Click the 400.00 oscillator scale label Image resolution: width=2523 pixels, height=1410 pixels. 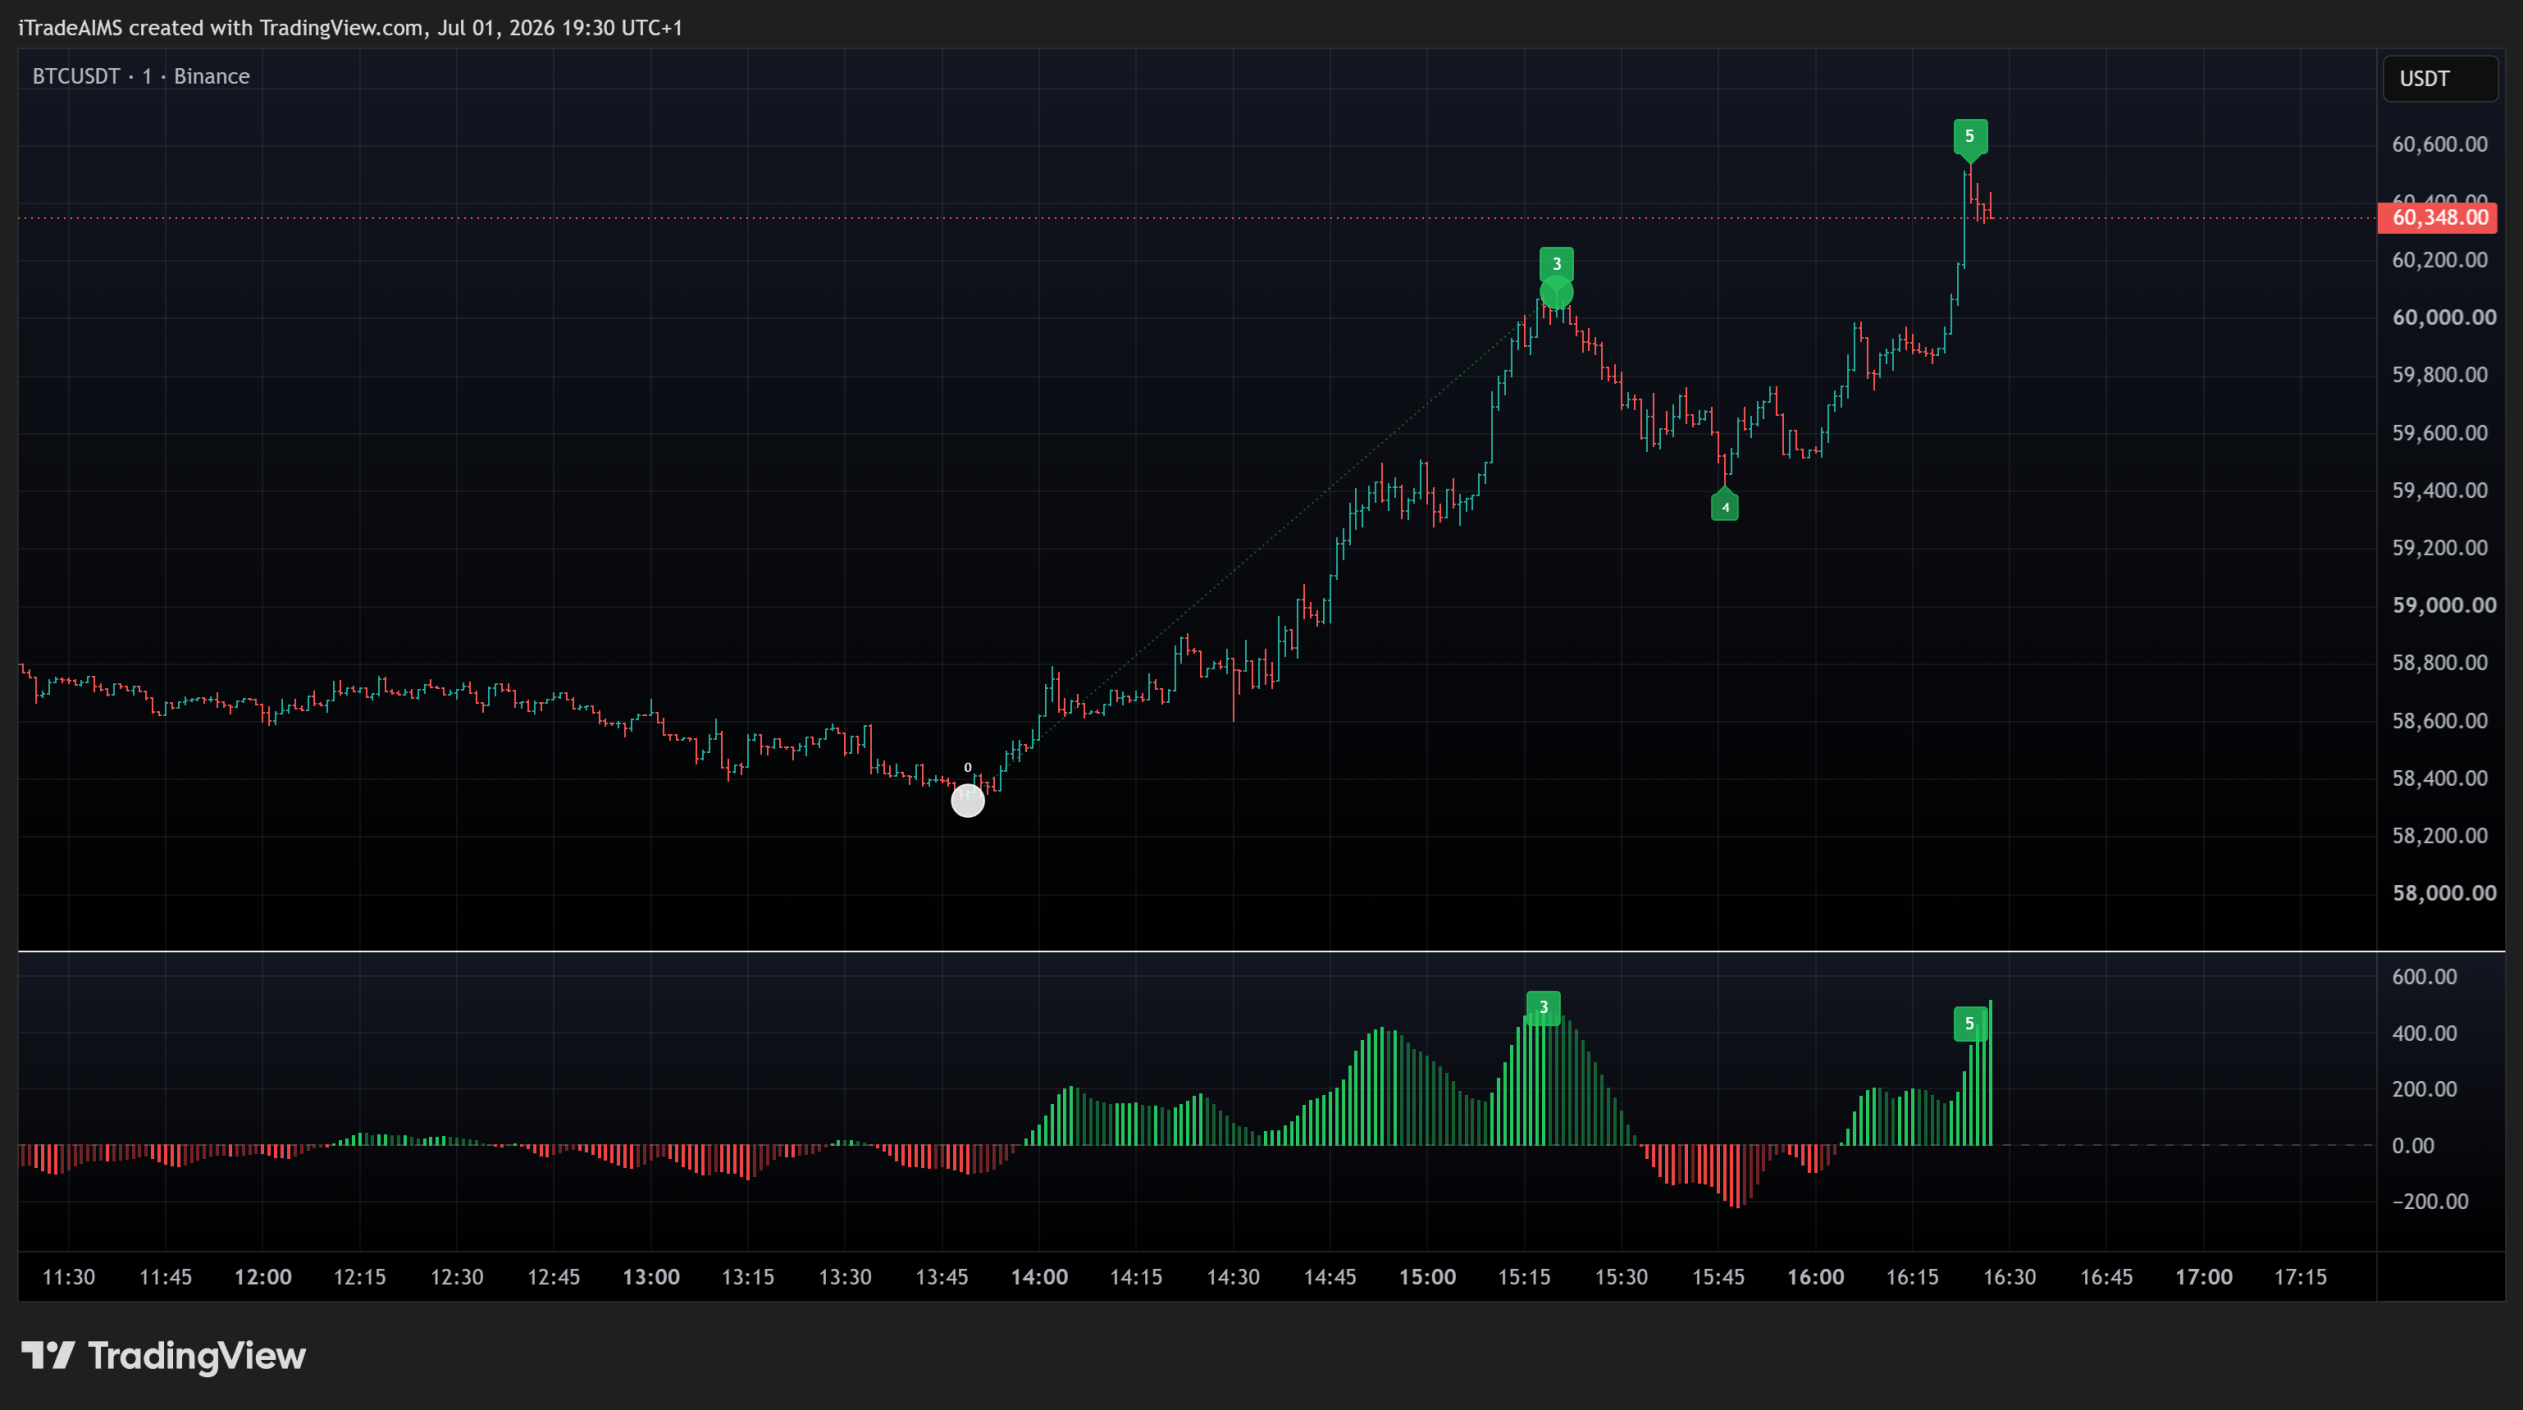coord(2424,1033)
